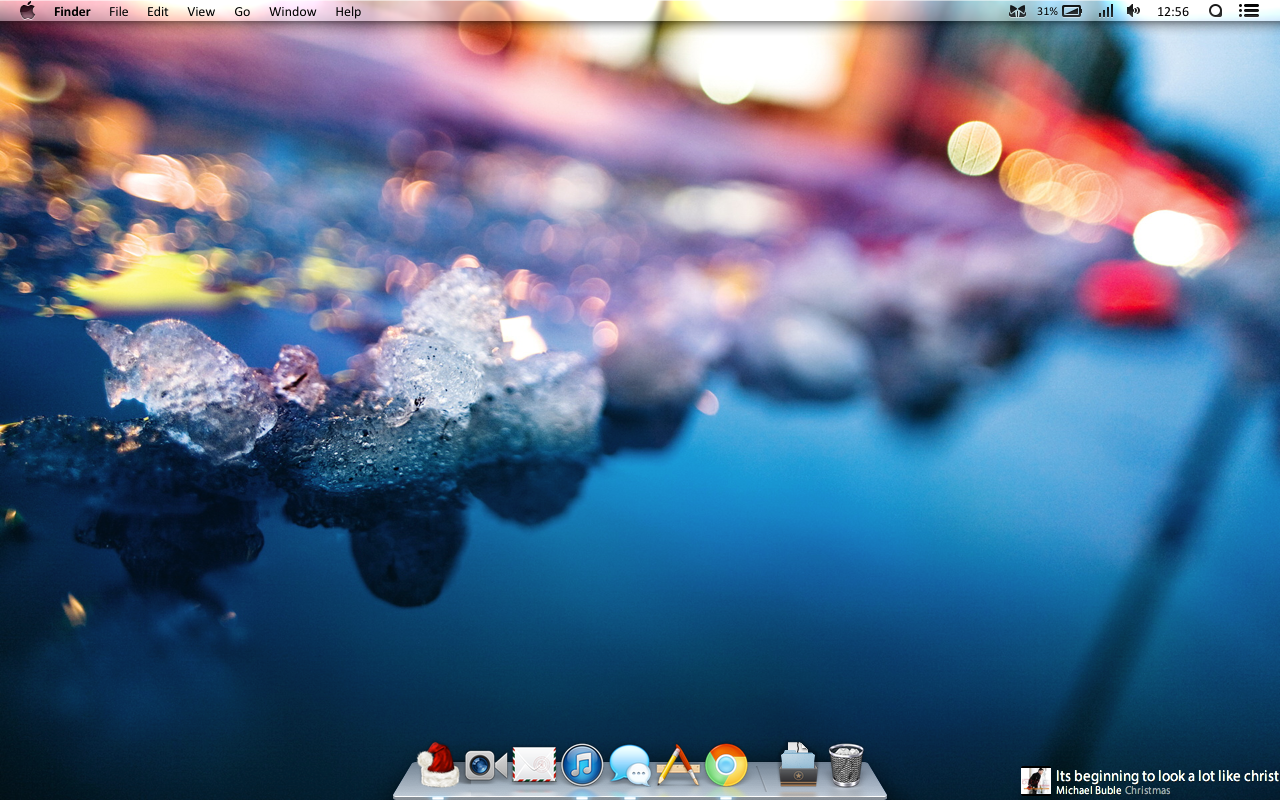Open the documents stack in Dock
Image resolution: width=1280 pixels, height=800 pixels.
pos(798,764)
